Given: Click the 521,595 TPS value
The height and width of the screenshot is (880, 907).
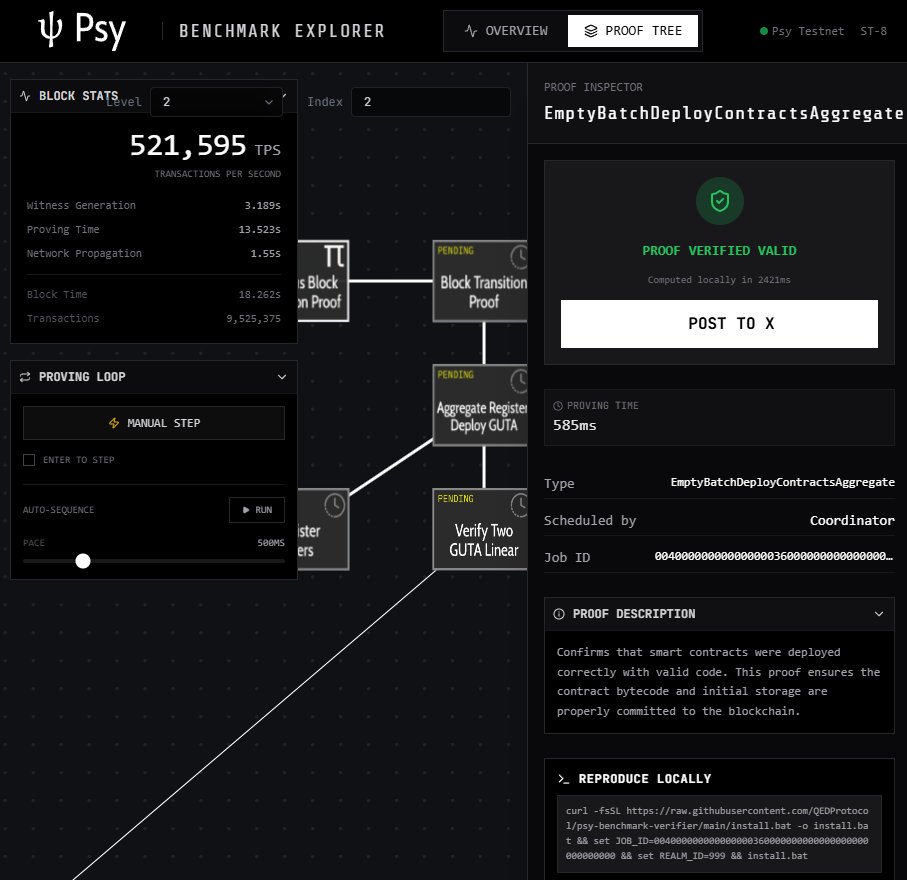Looking at the screenshot, I should pyautogui.click(x=188, y=145).
